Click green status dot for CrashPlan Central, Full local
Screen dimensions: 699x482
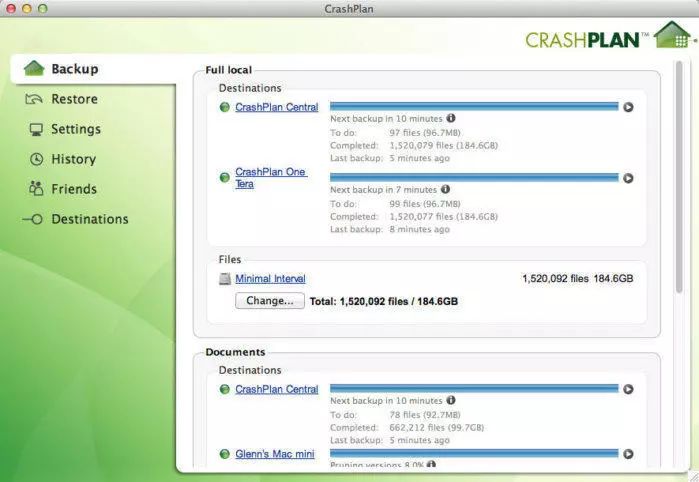pyautogui.click(x=225, y=107)
